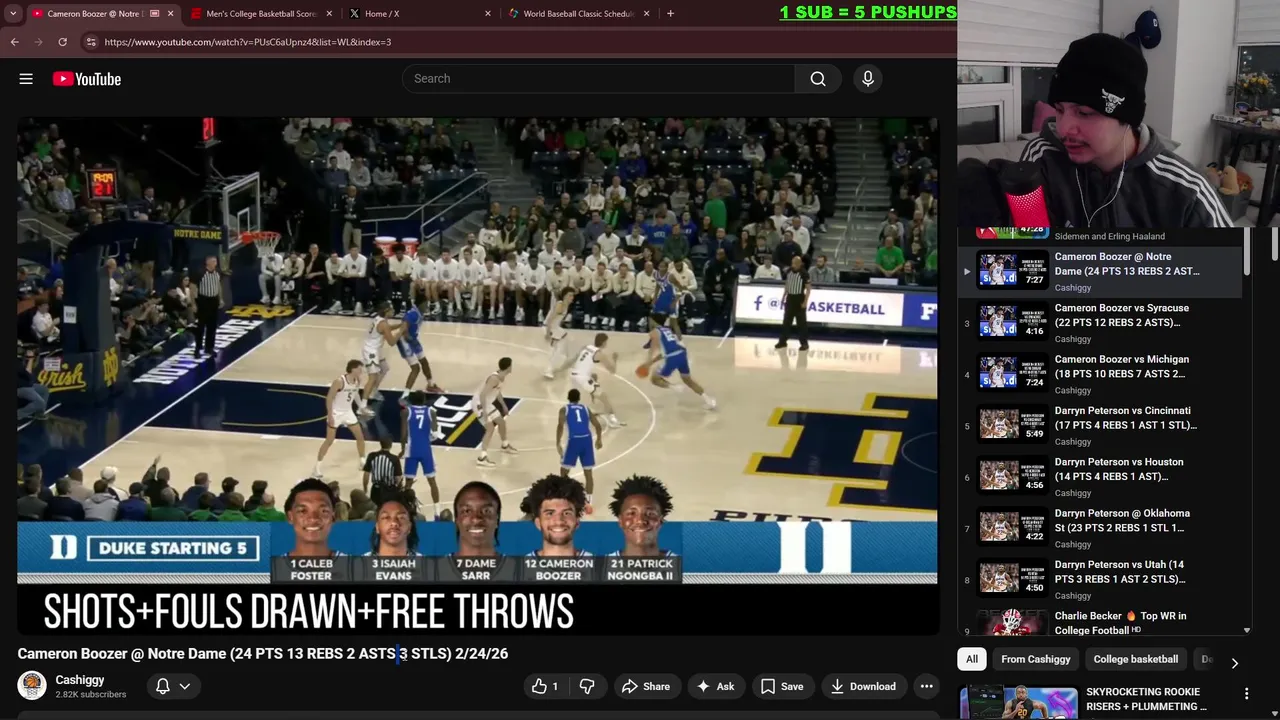The width and height of the screenshot is (1280, 720).
Task: Open the browser tab search dropdown arrow
Action: [x=13, y=14]
